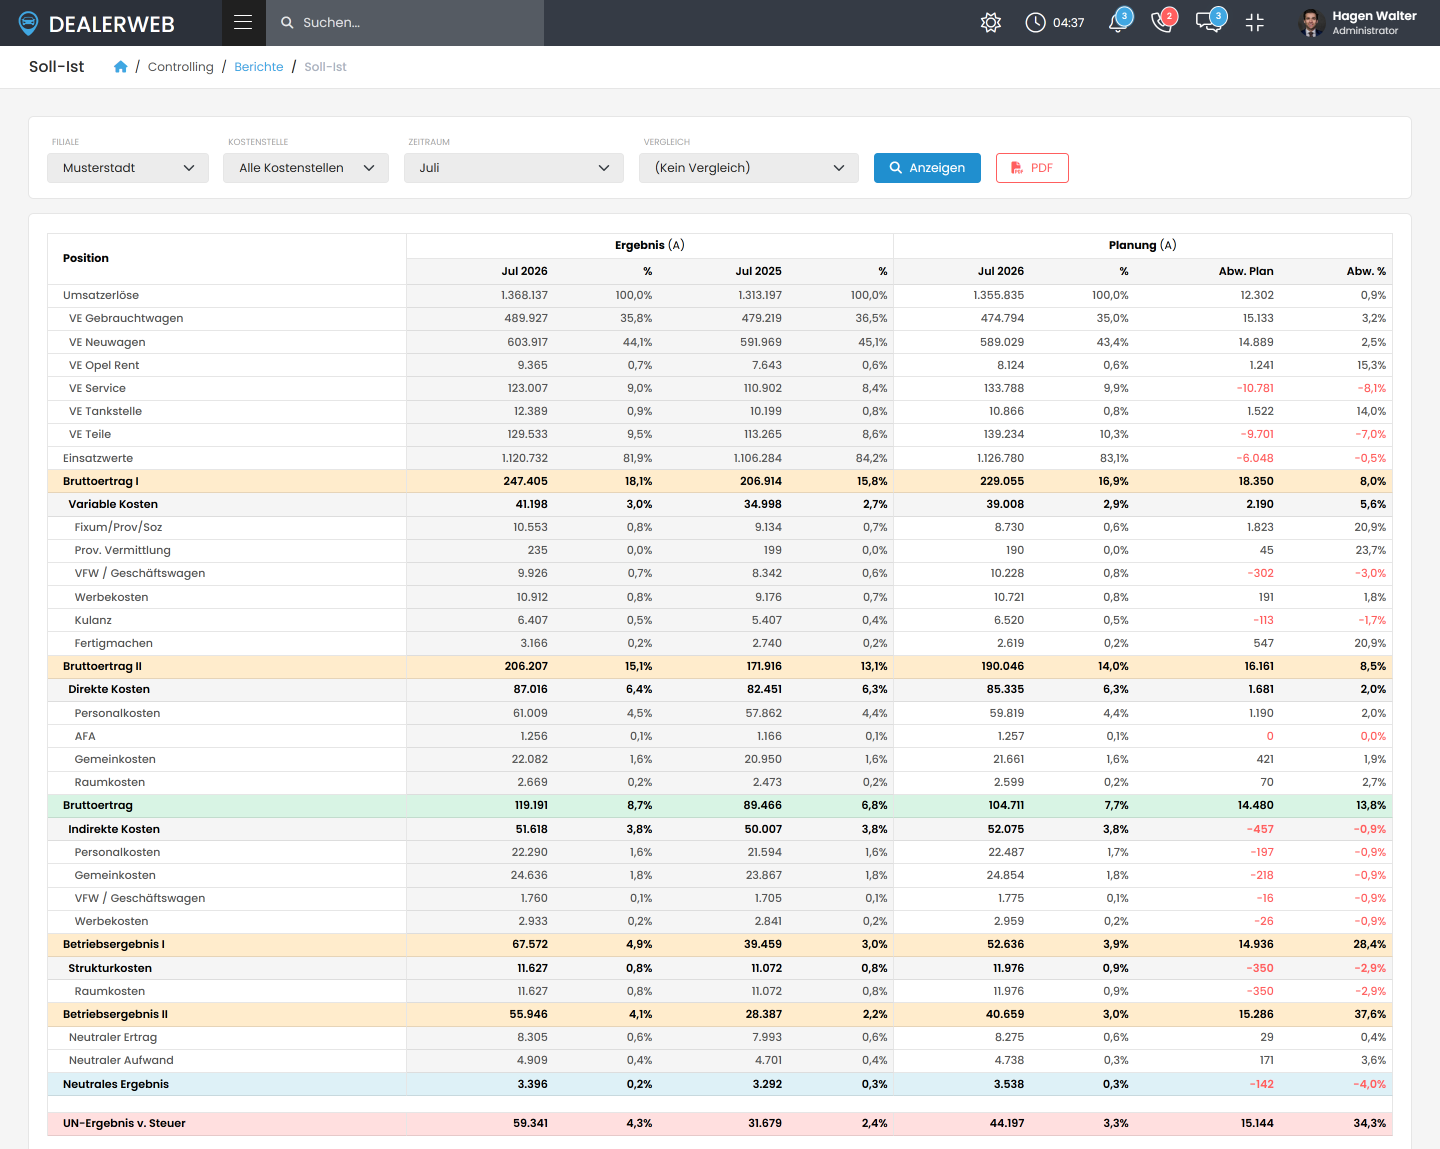Click Hagen Walter user avatar
This screenshot has width=1440, height=1149.
click(x=1312, y=23)
